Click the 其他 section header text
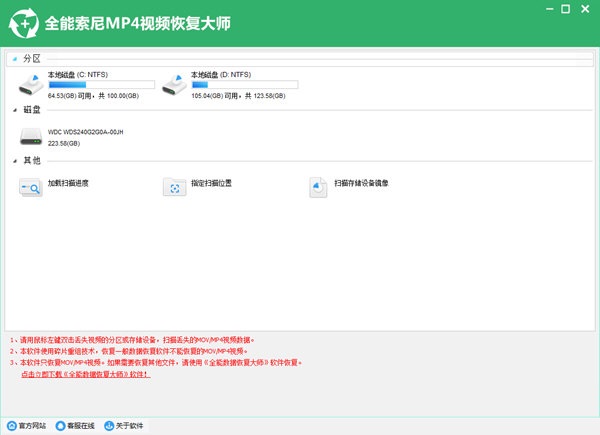This screenshot has height=435, width=600. point(32,161)
